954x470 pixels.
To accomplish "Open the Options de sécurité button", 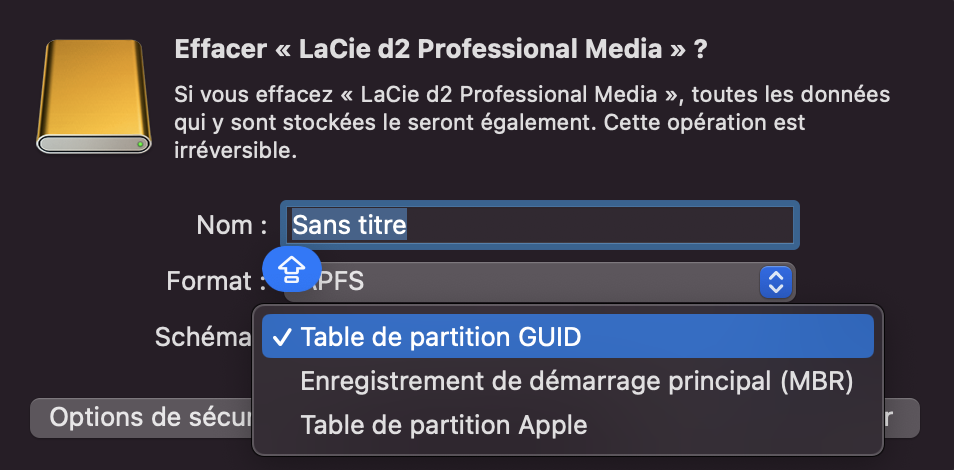I will tap(140, 417).
